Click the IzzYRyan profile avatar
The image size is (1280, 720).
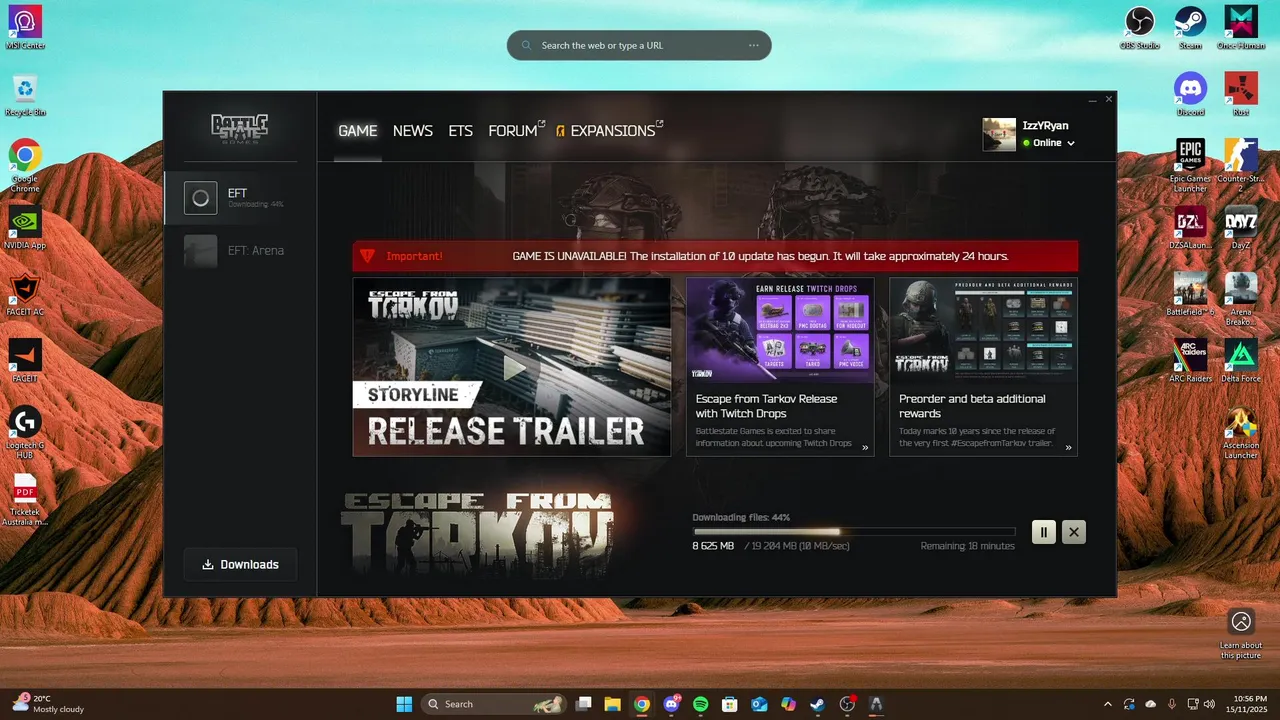point(999,135)
